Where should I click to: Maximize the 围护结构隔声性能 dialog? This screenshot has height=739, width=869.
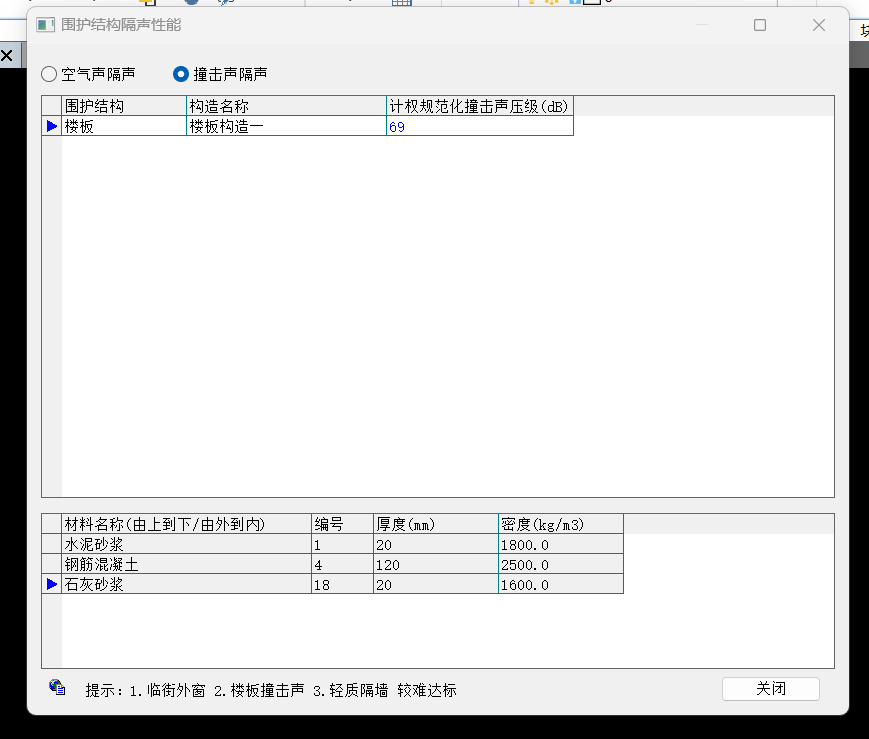coord(760,25)
